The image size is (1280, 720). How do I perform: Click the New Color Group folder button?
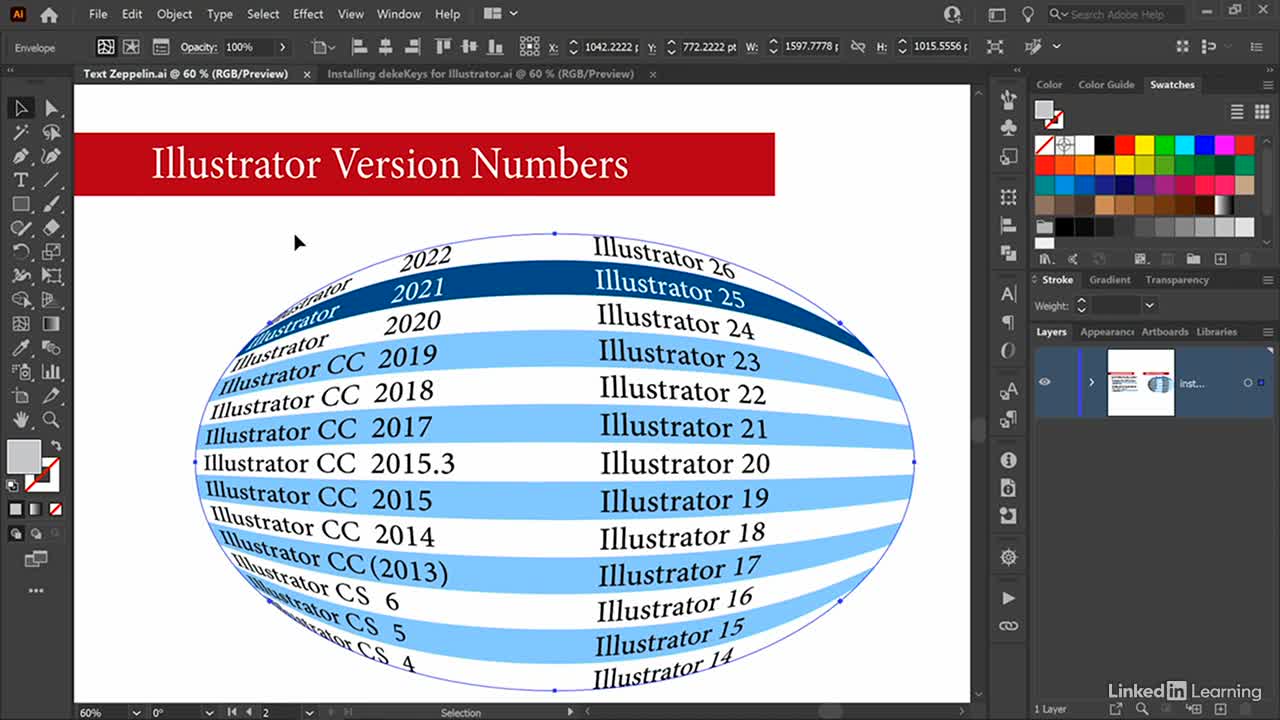click(1192, 258)
